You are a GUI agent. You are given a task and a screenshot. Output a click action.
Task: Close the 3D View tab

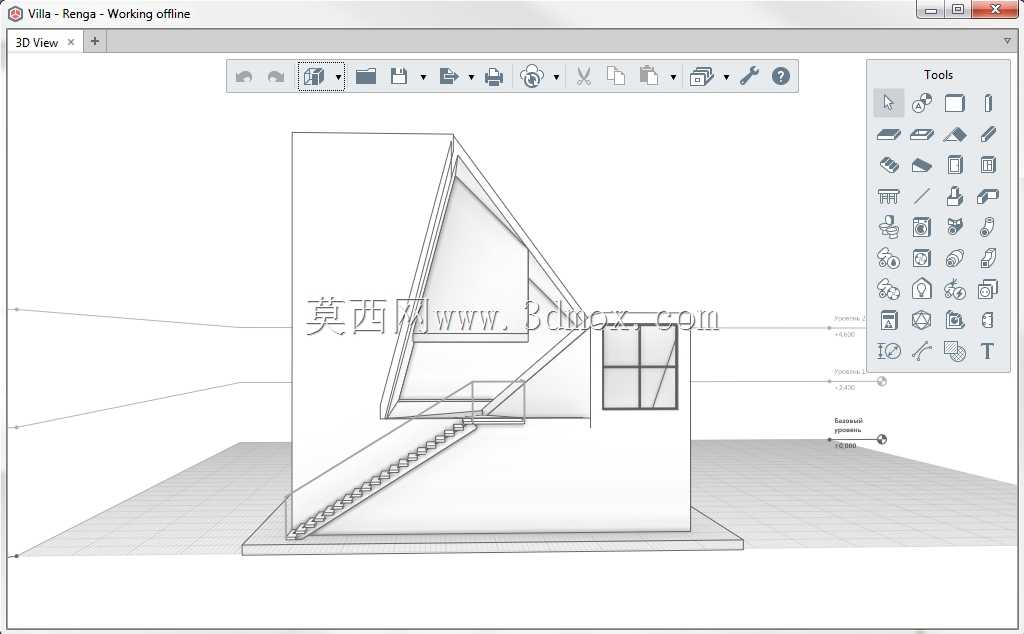tap(71, 42)
